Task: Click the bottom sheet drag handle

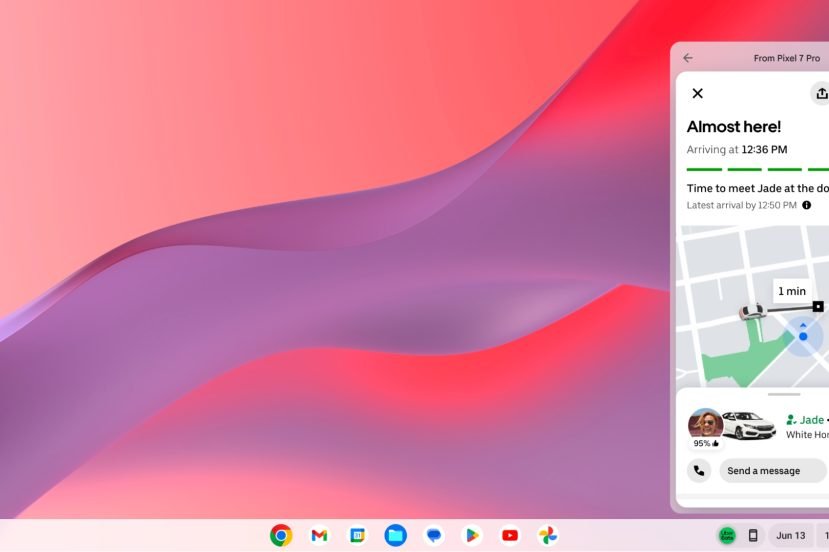Action: click(x=784, y=394)
